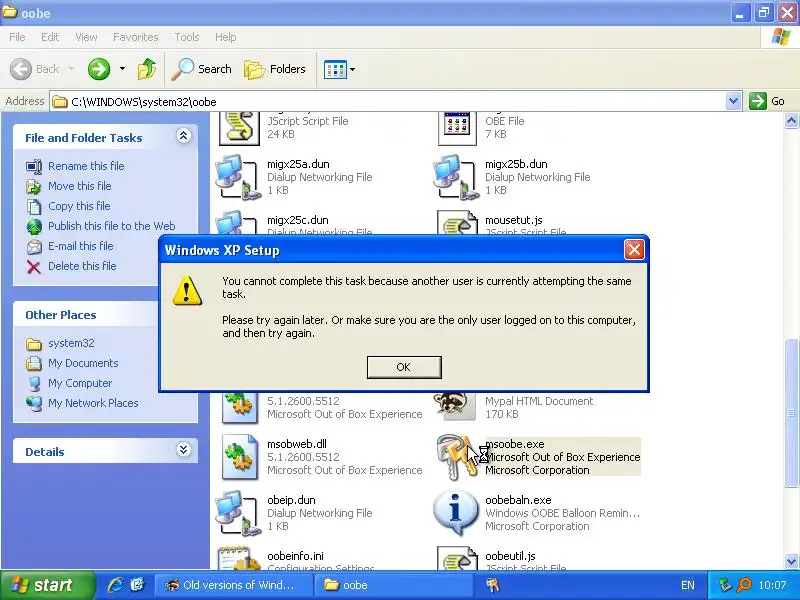The height and width of the screenshot is (600, 800).
Task: Click Rename this file
Action: [x=86, y=166]
